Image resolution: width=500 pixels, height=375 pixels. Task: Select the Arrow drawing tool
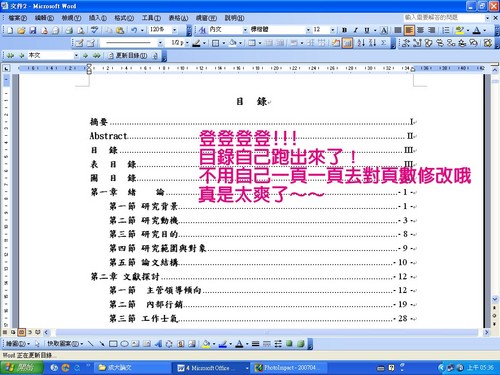(x=102, y=344)
